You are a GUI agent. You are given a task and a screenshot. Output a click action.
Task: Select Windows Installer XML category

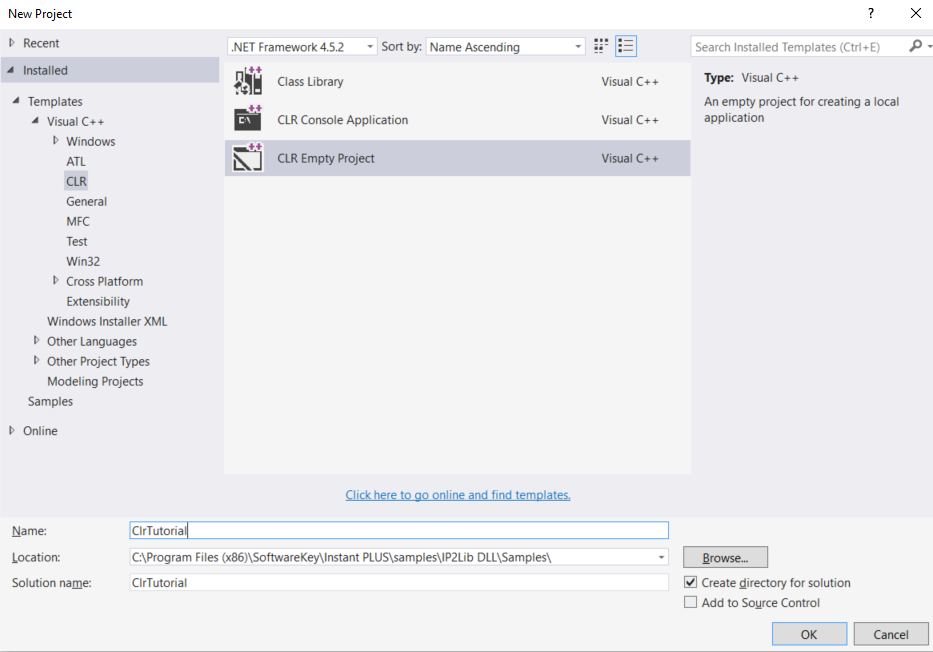(107, 321)
